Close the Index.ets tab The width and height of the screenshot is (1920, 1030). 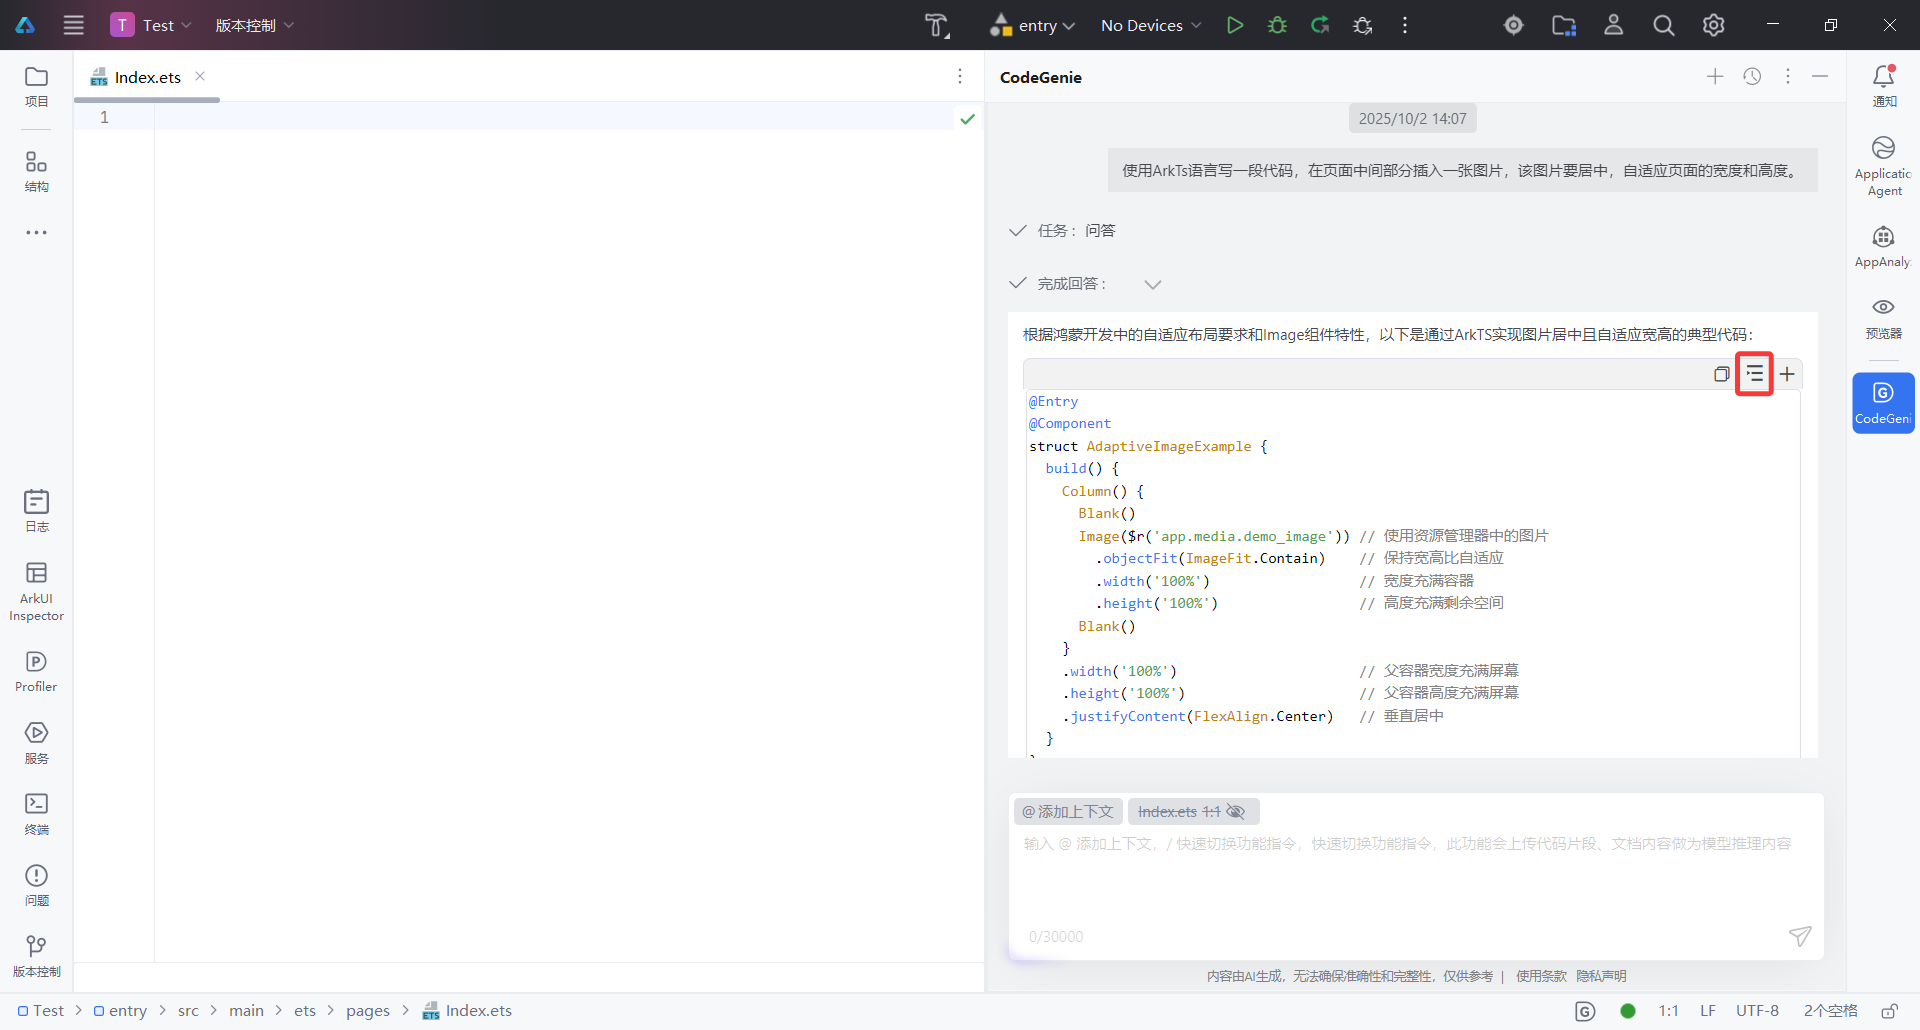pos(200,76)
